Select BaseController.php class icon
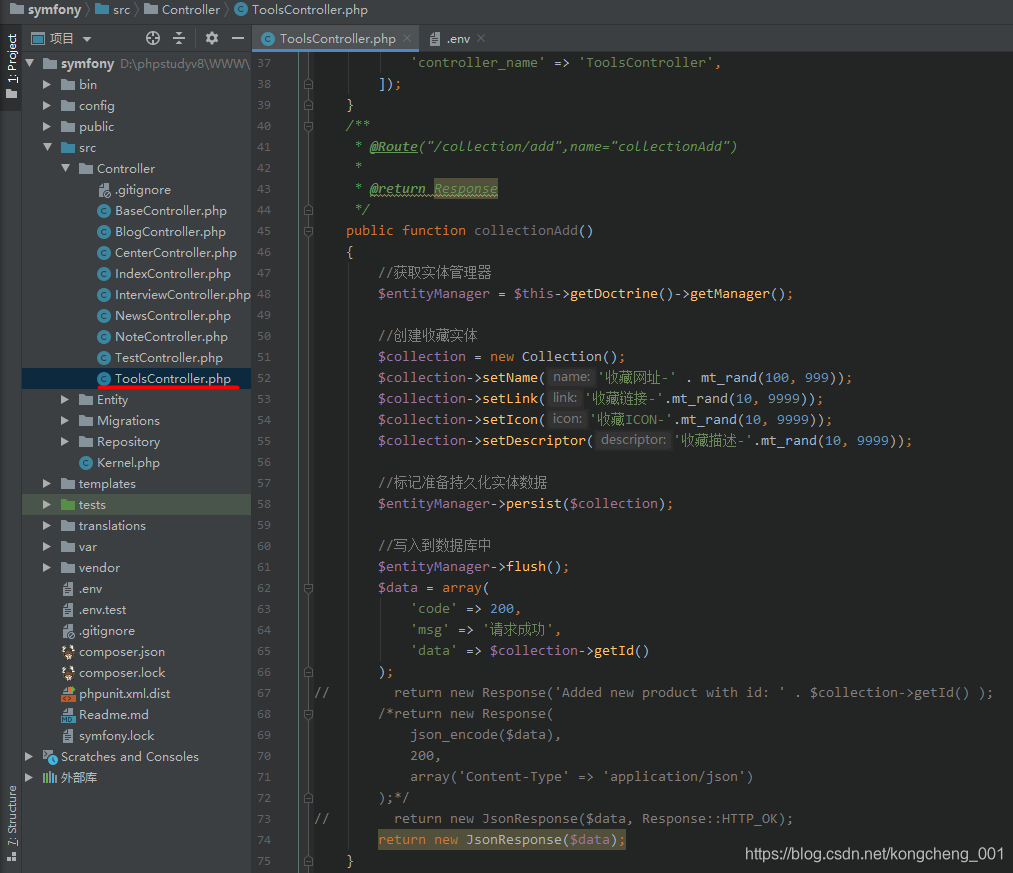The width and height of the screenshot is (1013, 873). click(x=104, y=211)
